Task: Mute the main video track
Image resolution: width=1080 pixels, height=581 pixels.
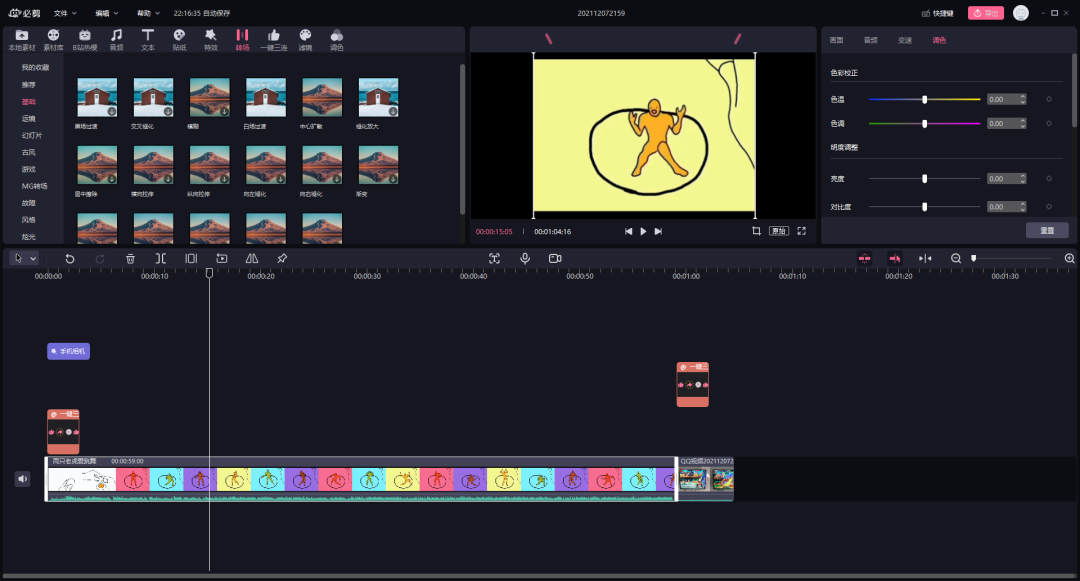Action: click(x=22, y=479)
